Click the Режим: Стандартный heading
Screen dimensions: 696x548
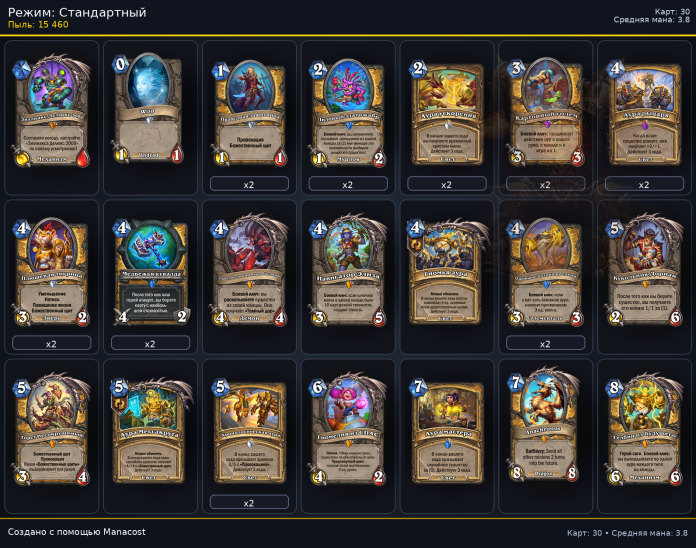tap(77, 12)
